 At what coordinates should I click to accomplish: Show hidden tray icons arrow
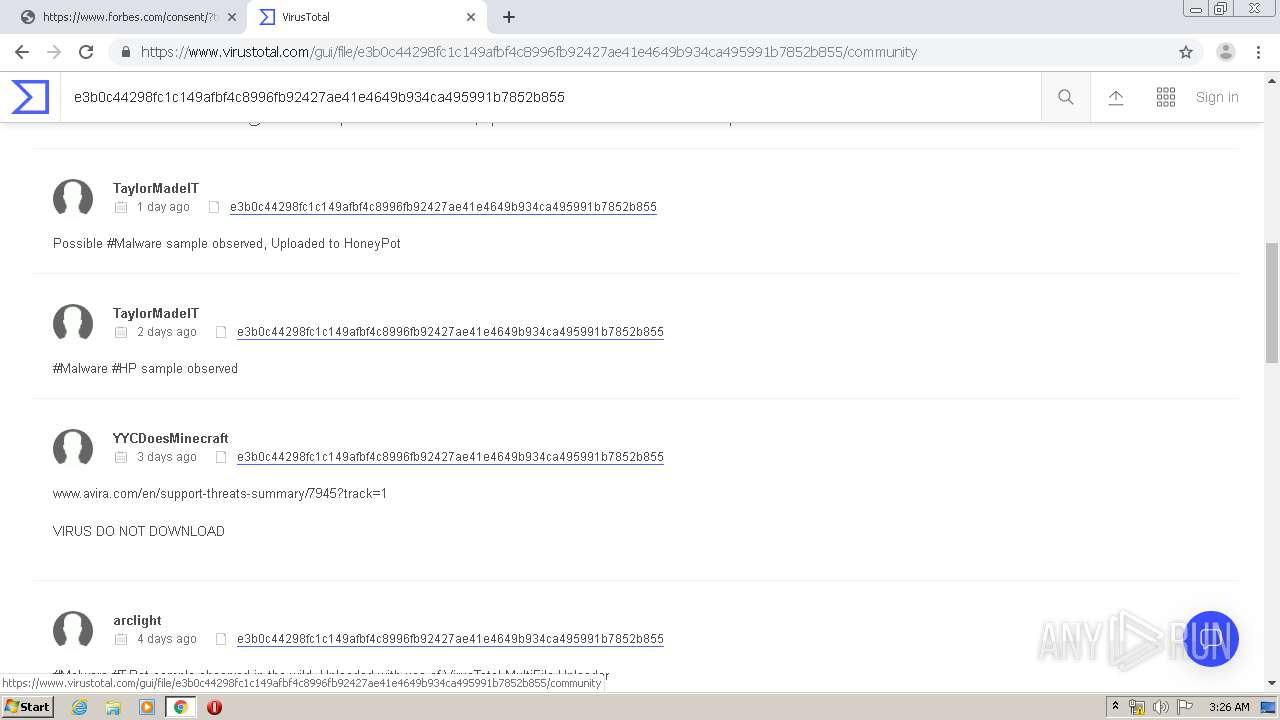pos(1115,707)
